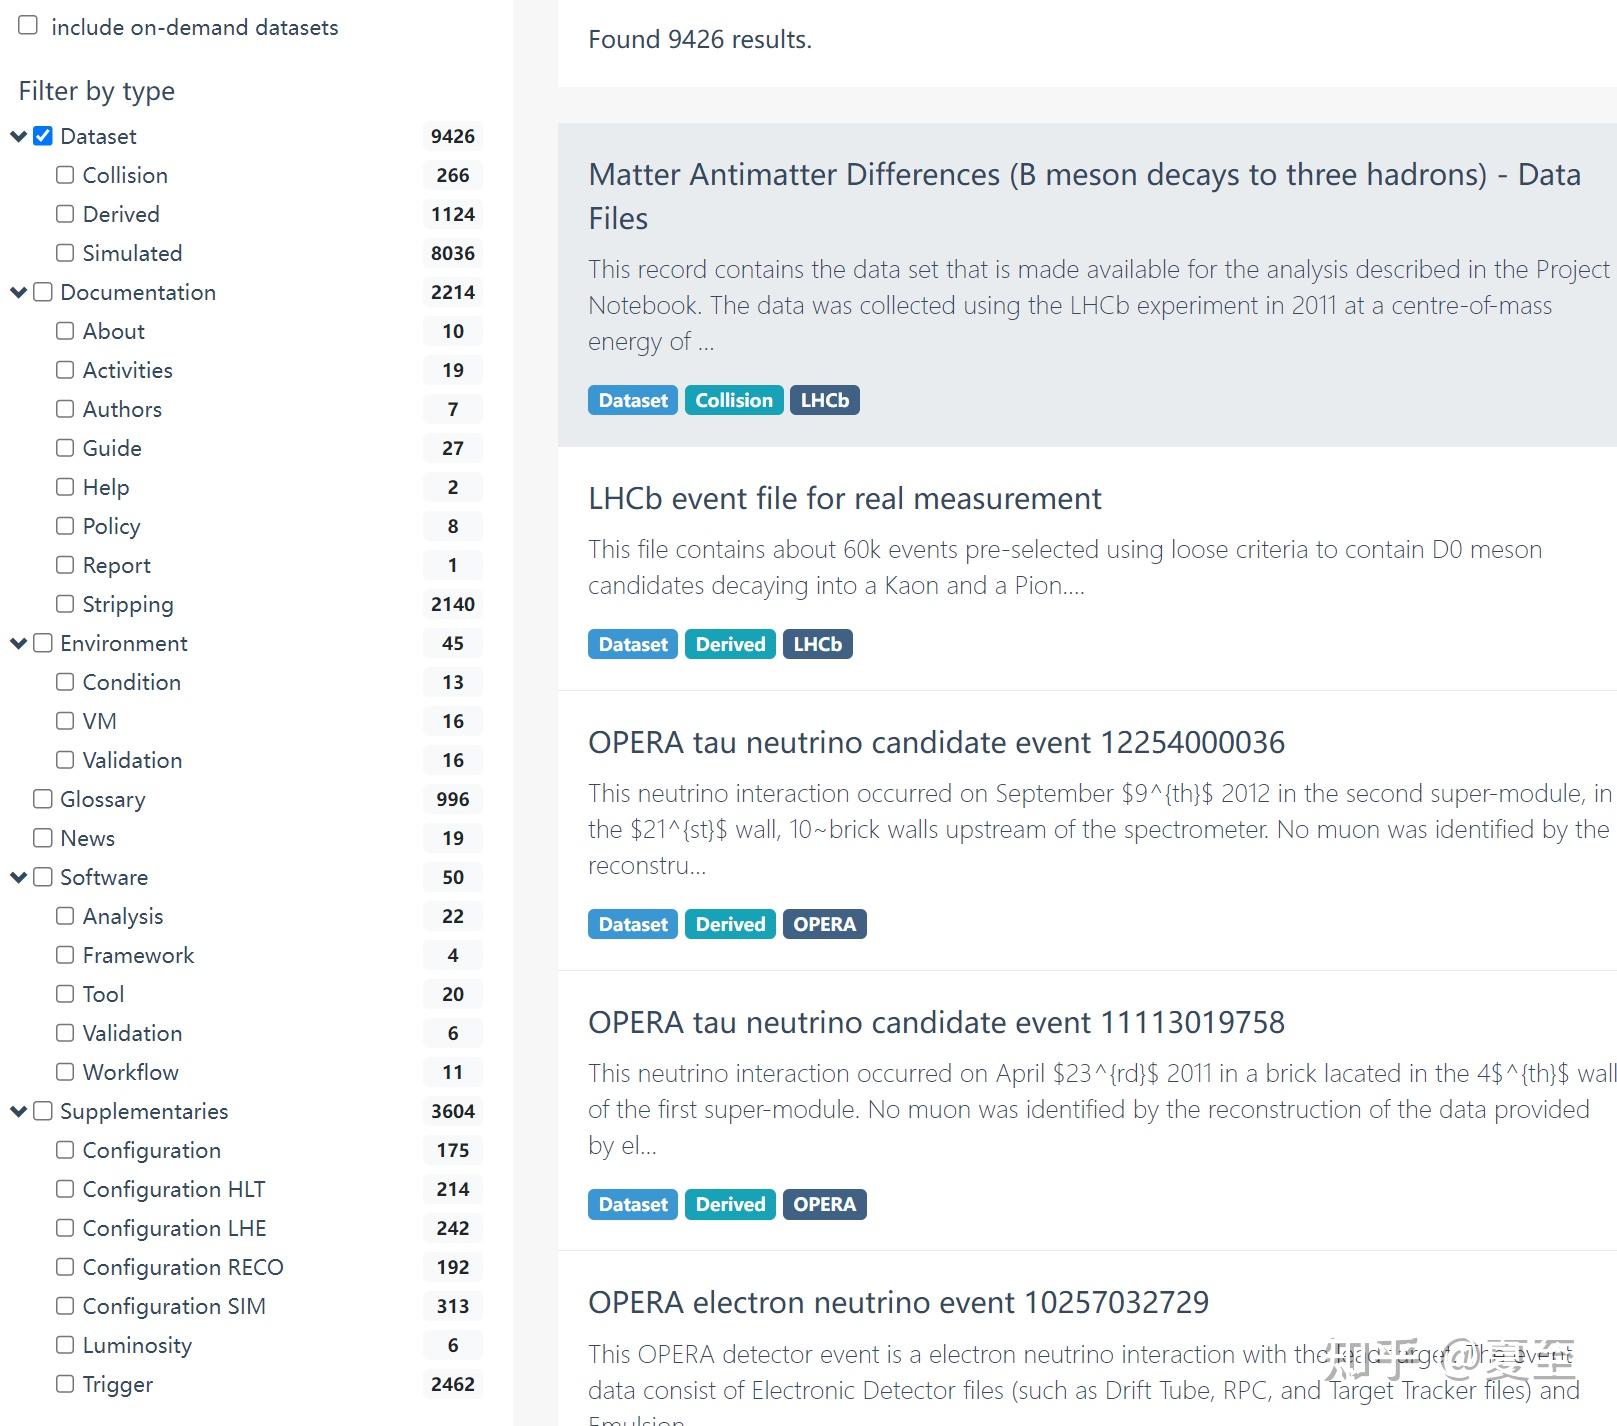Check the Documentation filter checkbox
The height and width of the screenshot is (1426, 1617).
pos(43,292)
